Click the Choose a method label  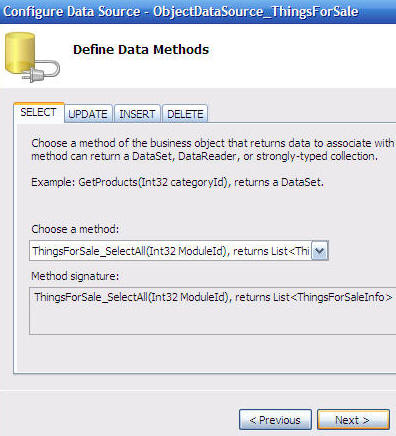click(x=75, y=229)
